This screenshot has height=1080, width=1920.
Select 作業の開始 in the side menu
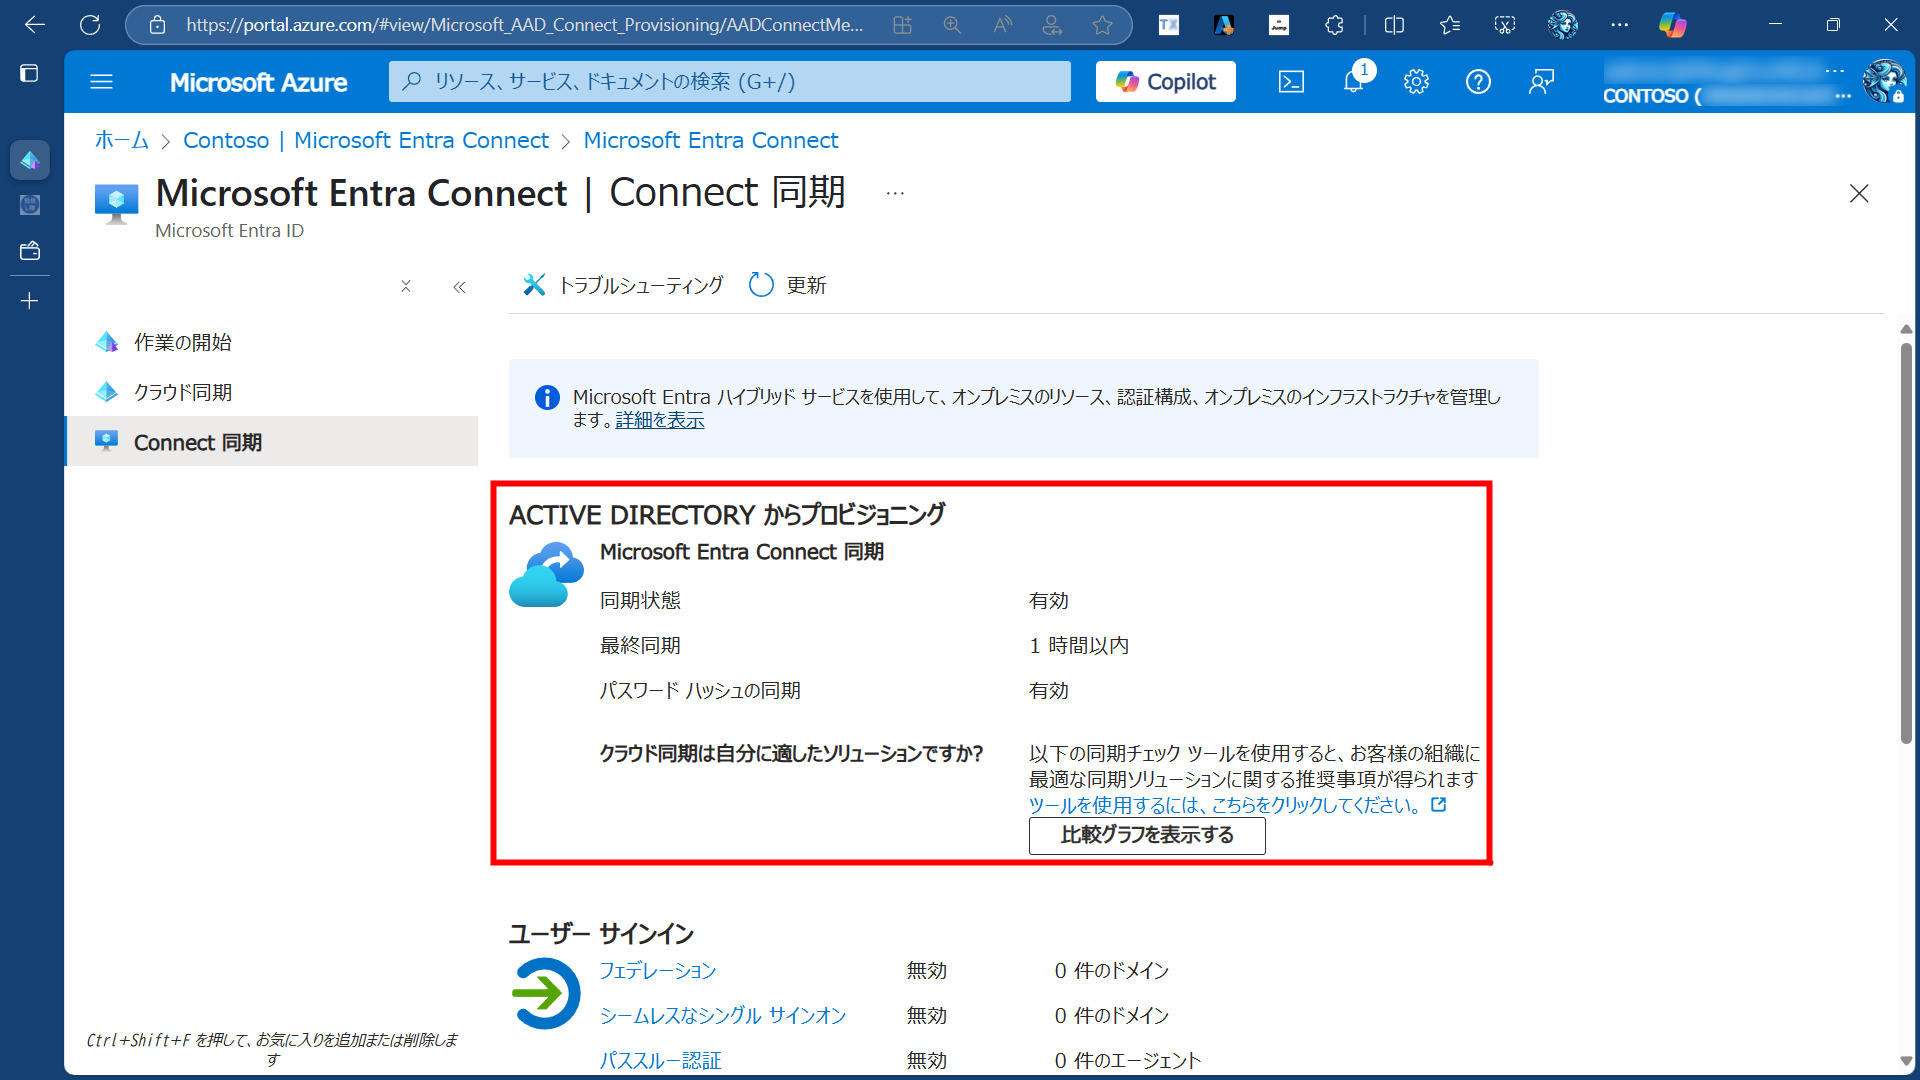tap(183, 342)
